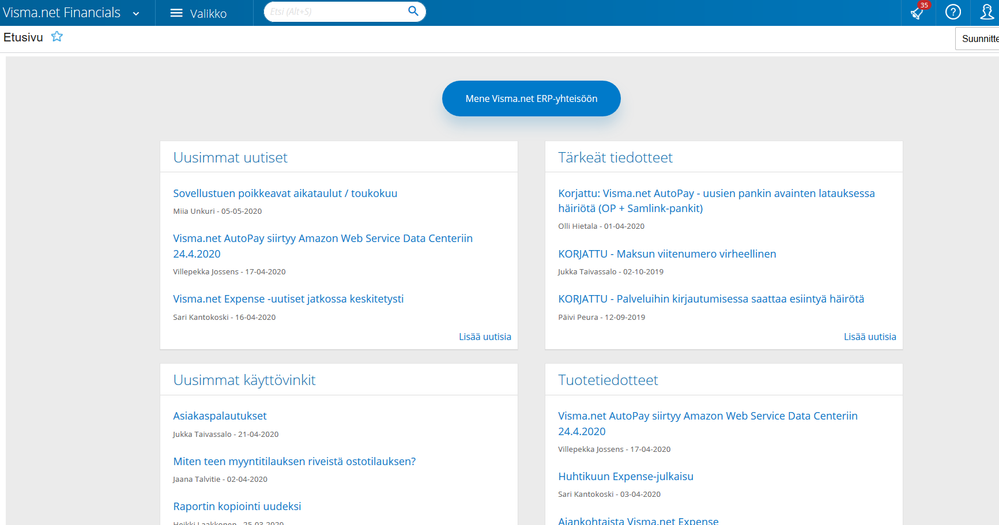Screen dimensions: 999x525
Task: Open Visma.net Expense -uutiset jatkossa keskitetysti
Action: click(x=288, y=299)
